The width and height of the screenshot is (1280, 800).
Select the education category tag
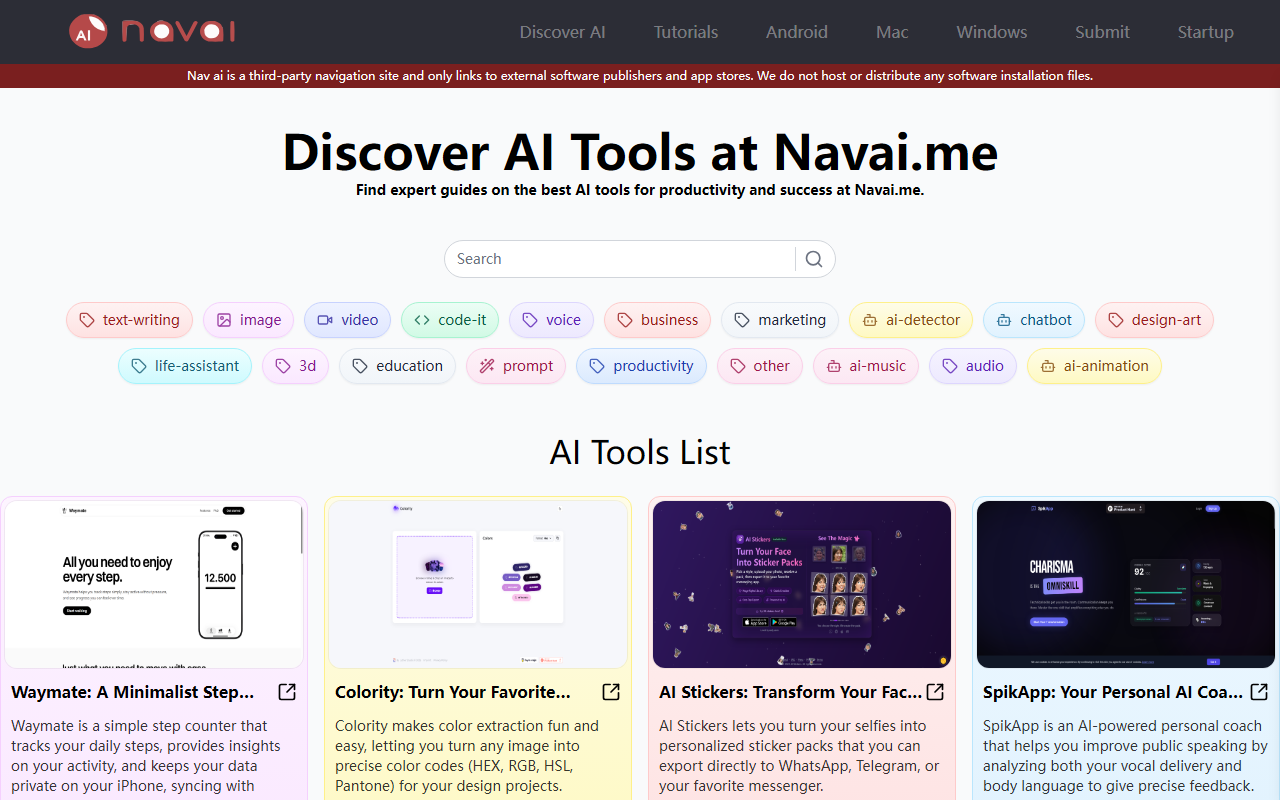pos(397,366)
